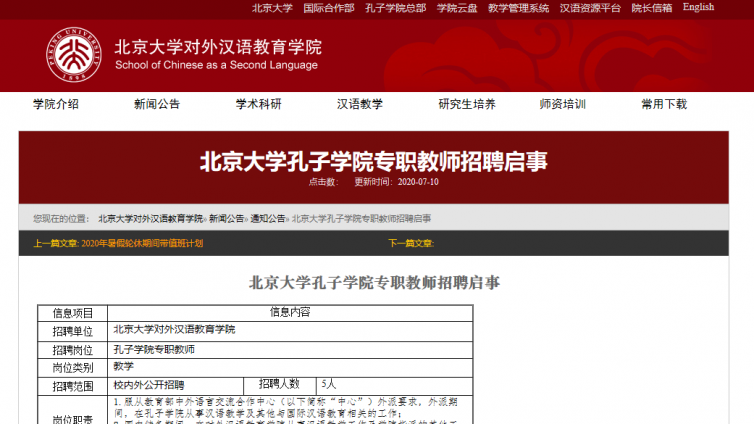Viewport: 754px width, 424px height.
Task: Select the 招聘范围 row label
Action: click(x=73, y=386)
